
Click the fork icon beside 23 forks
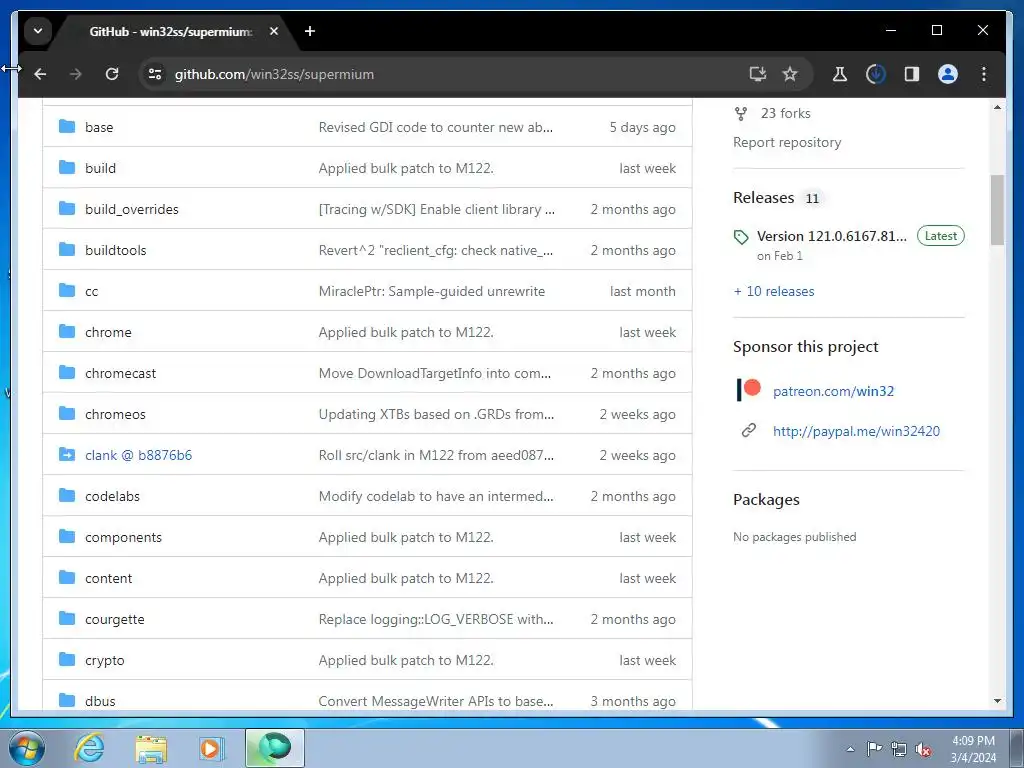[x=741, y=114]
